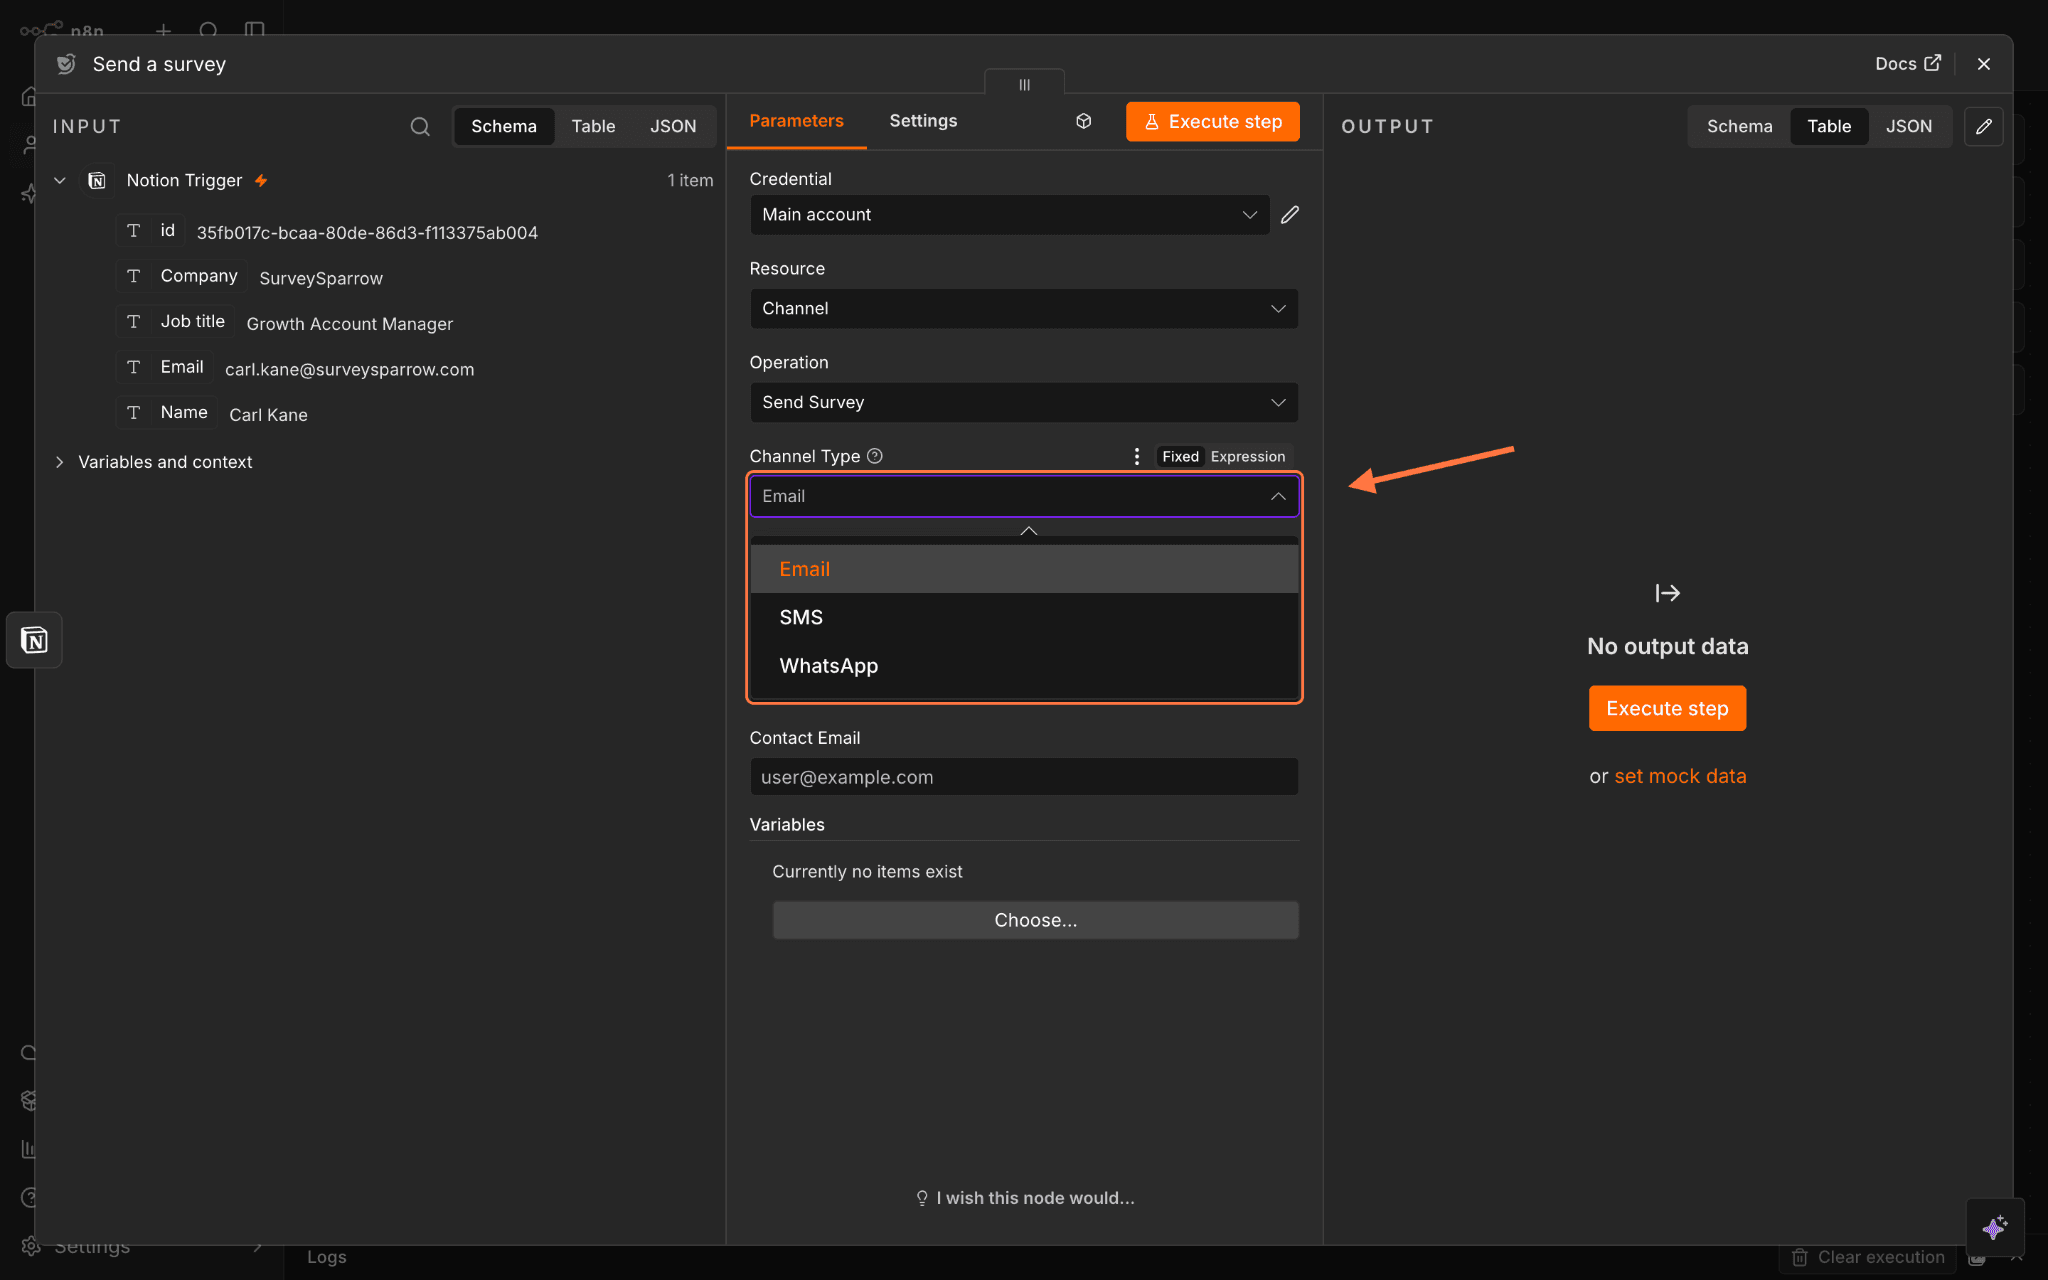
Task: Open the Logs panel in background
Action: pyautogui.click(x=326, y=1257)
